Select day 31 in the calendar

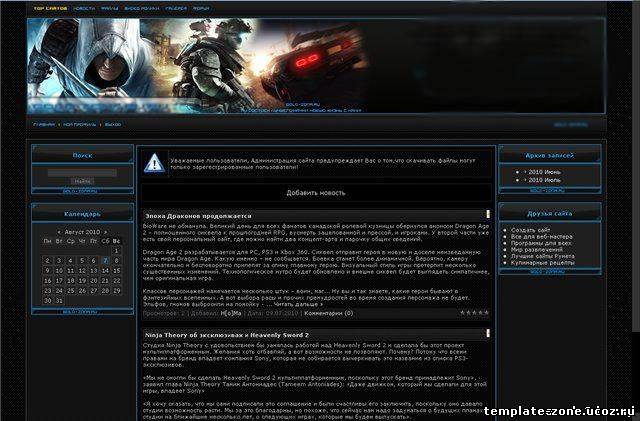point(59,301)
